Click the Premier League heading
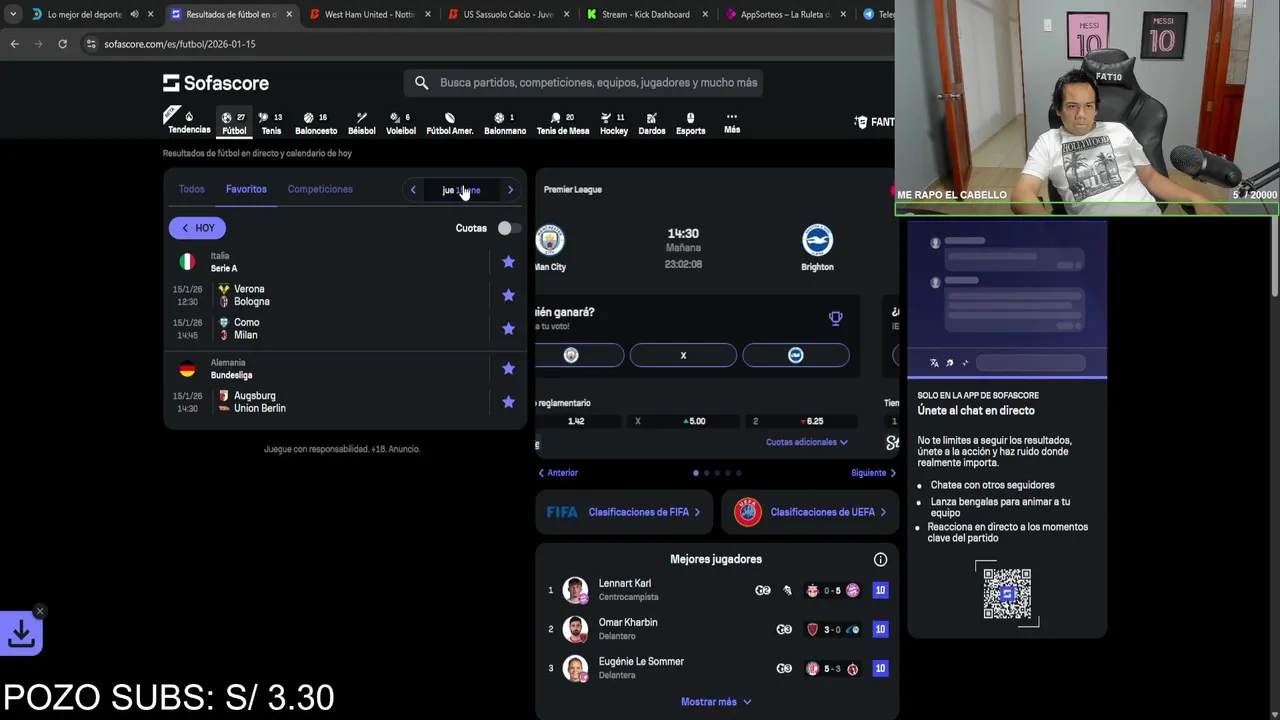 [573, 189]
